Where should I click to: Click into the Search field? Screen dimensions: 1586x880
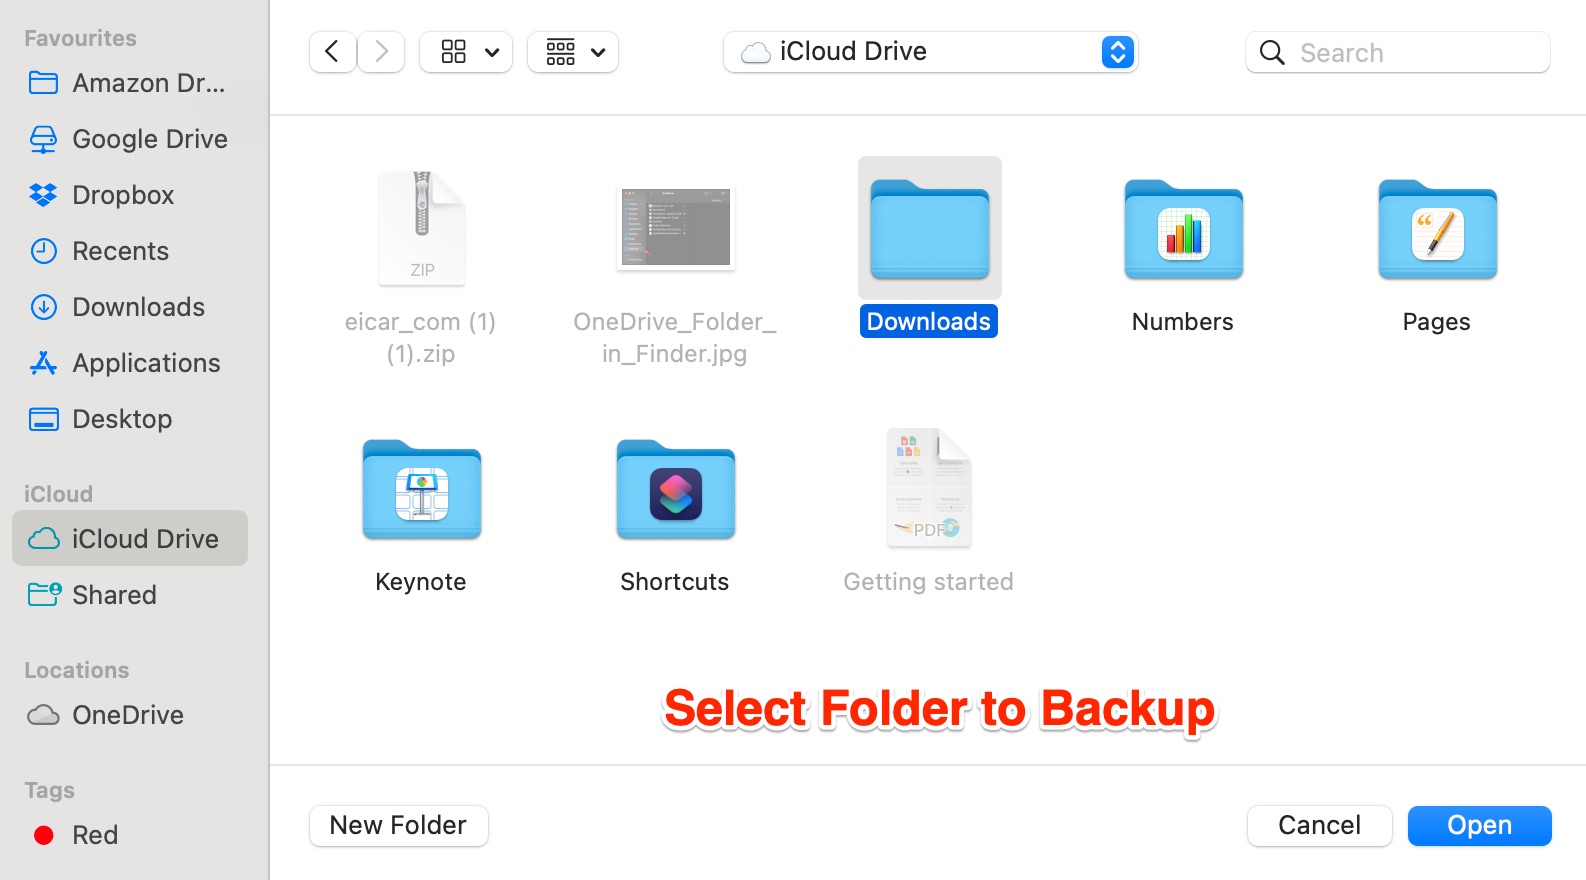pos(1398,52)
